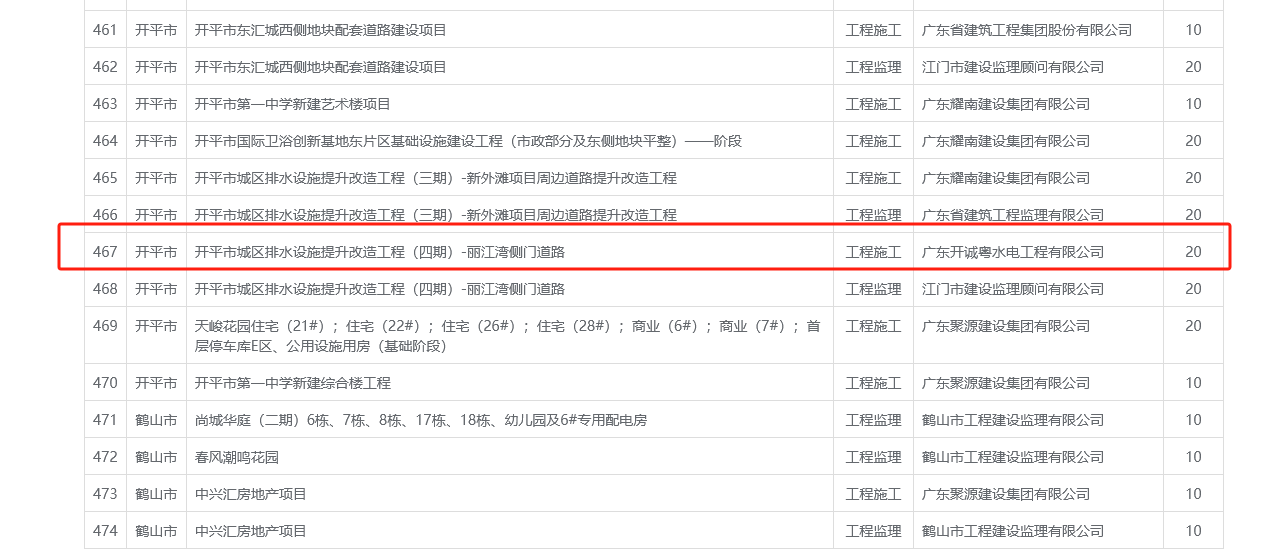Select 中兴汇房地产项目 in row 474
Screen dimensions: 1285x549
tap(250, 531)
